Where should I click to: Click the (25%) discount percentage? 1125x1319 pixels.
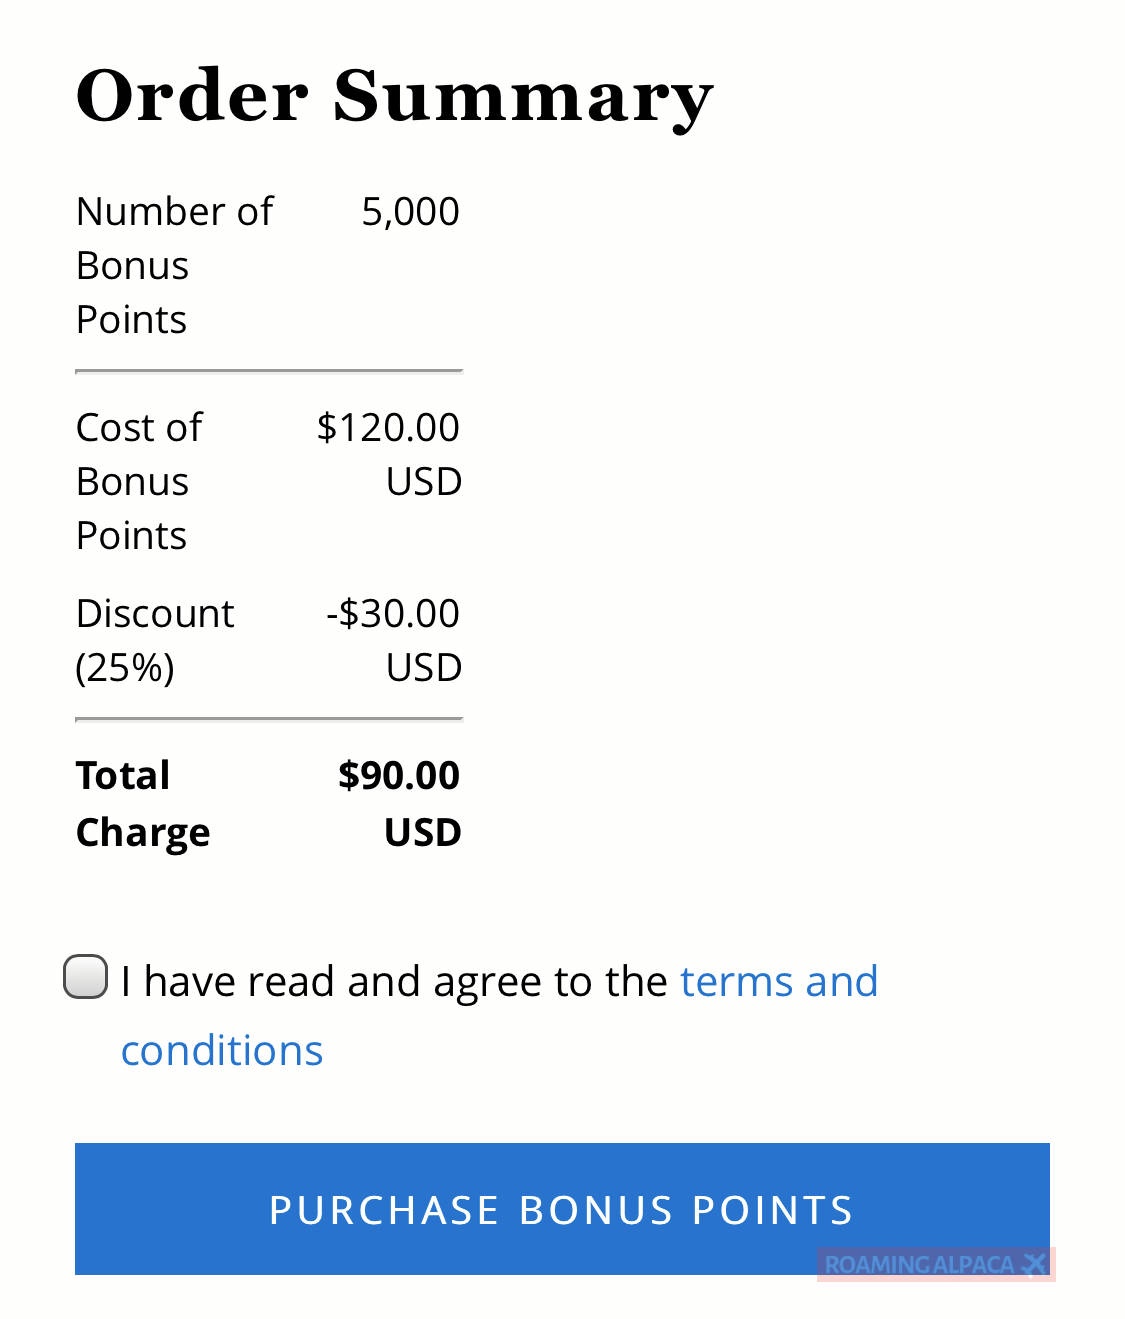125,668
